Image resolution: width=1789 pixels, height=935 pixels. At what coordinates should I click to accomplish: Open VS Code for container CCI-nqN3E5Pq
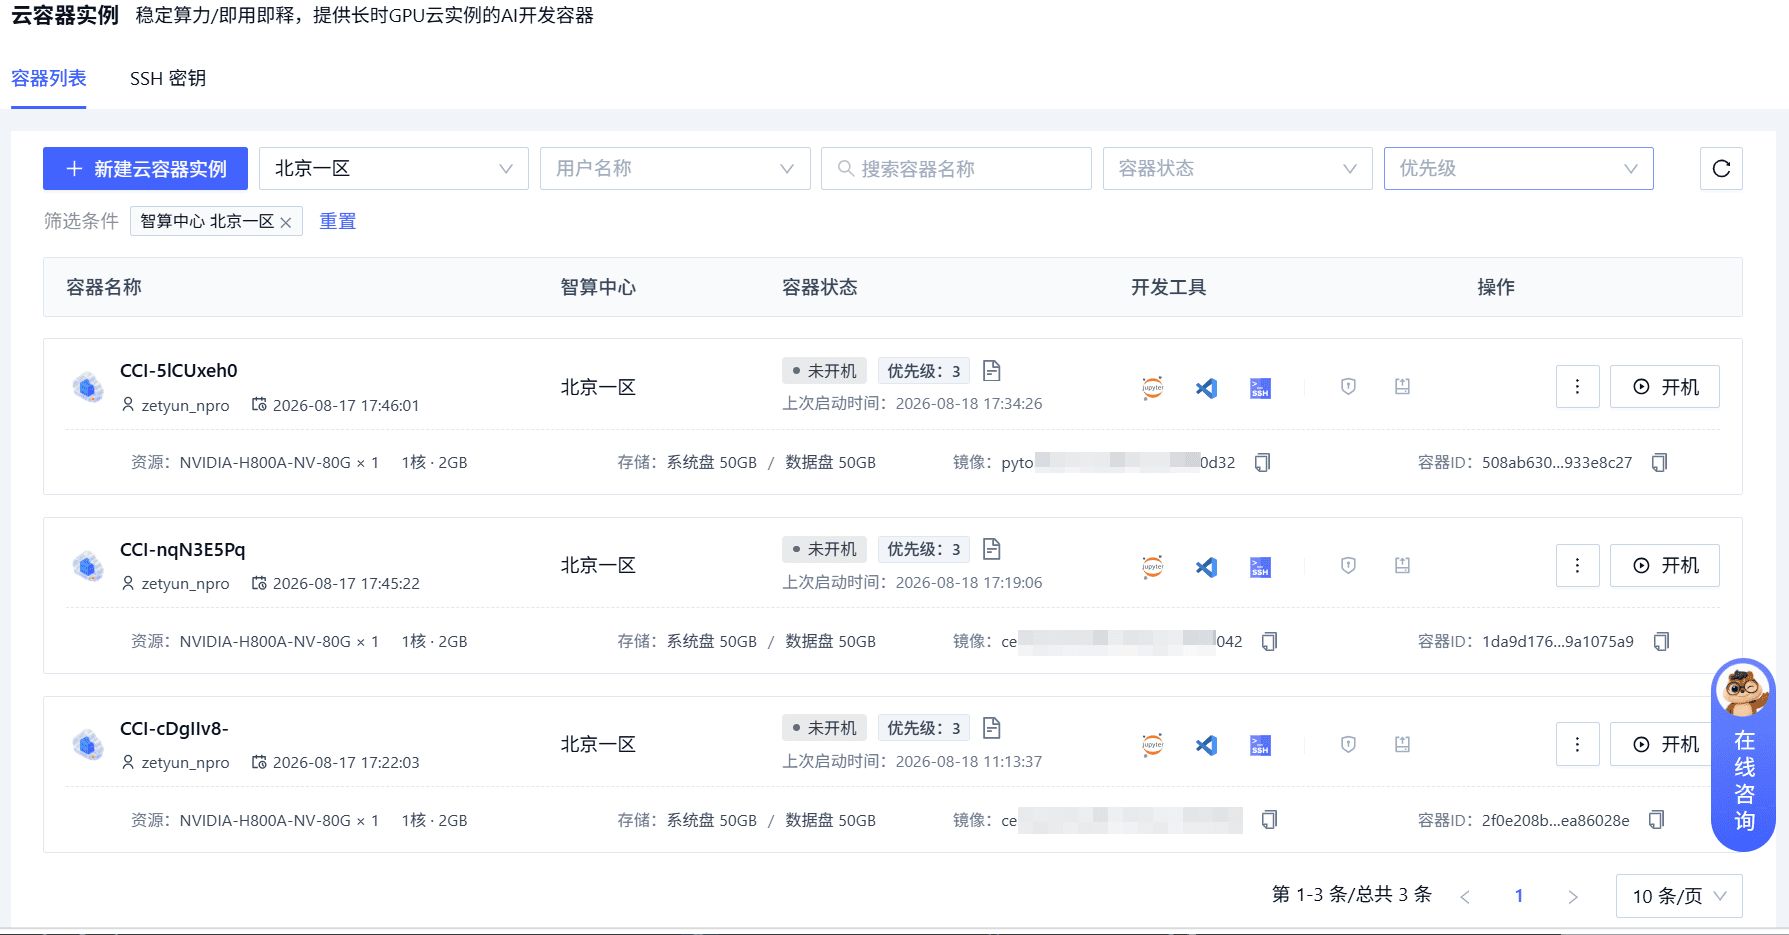coord(1207,567)
